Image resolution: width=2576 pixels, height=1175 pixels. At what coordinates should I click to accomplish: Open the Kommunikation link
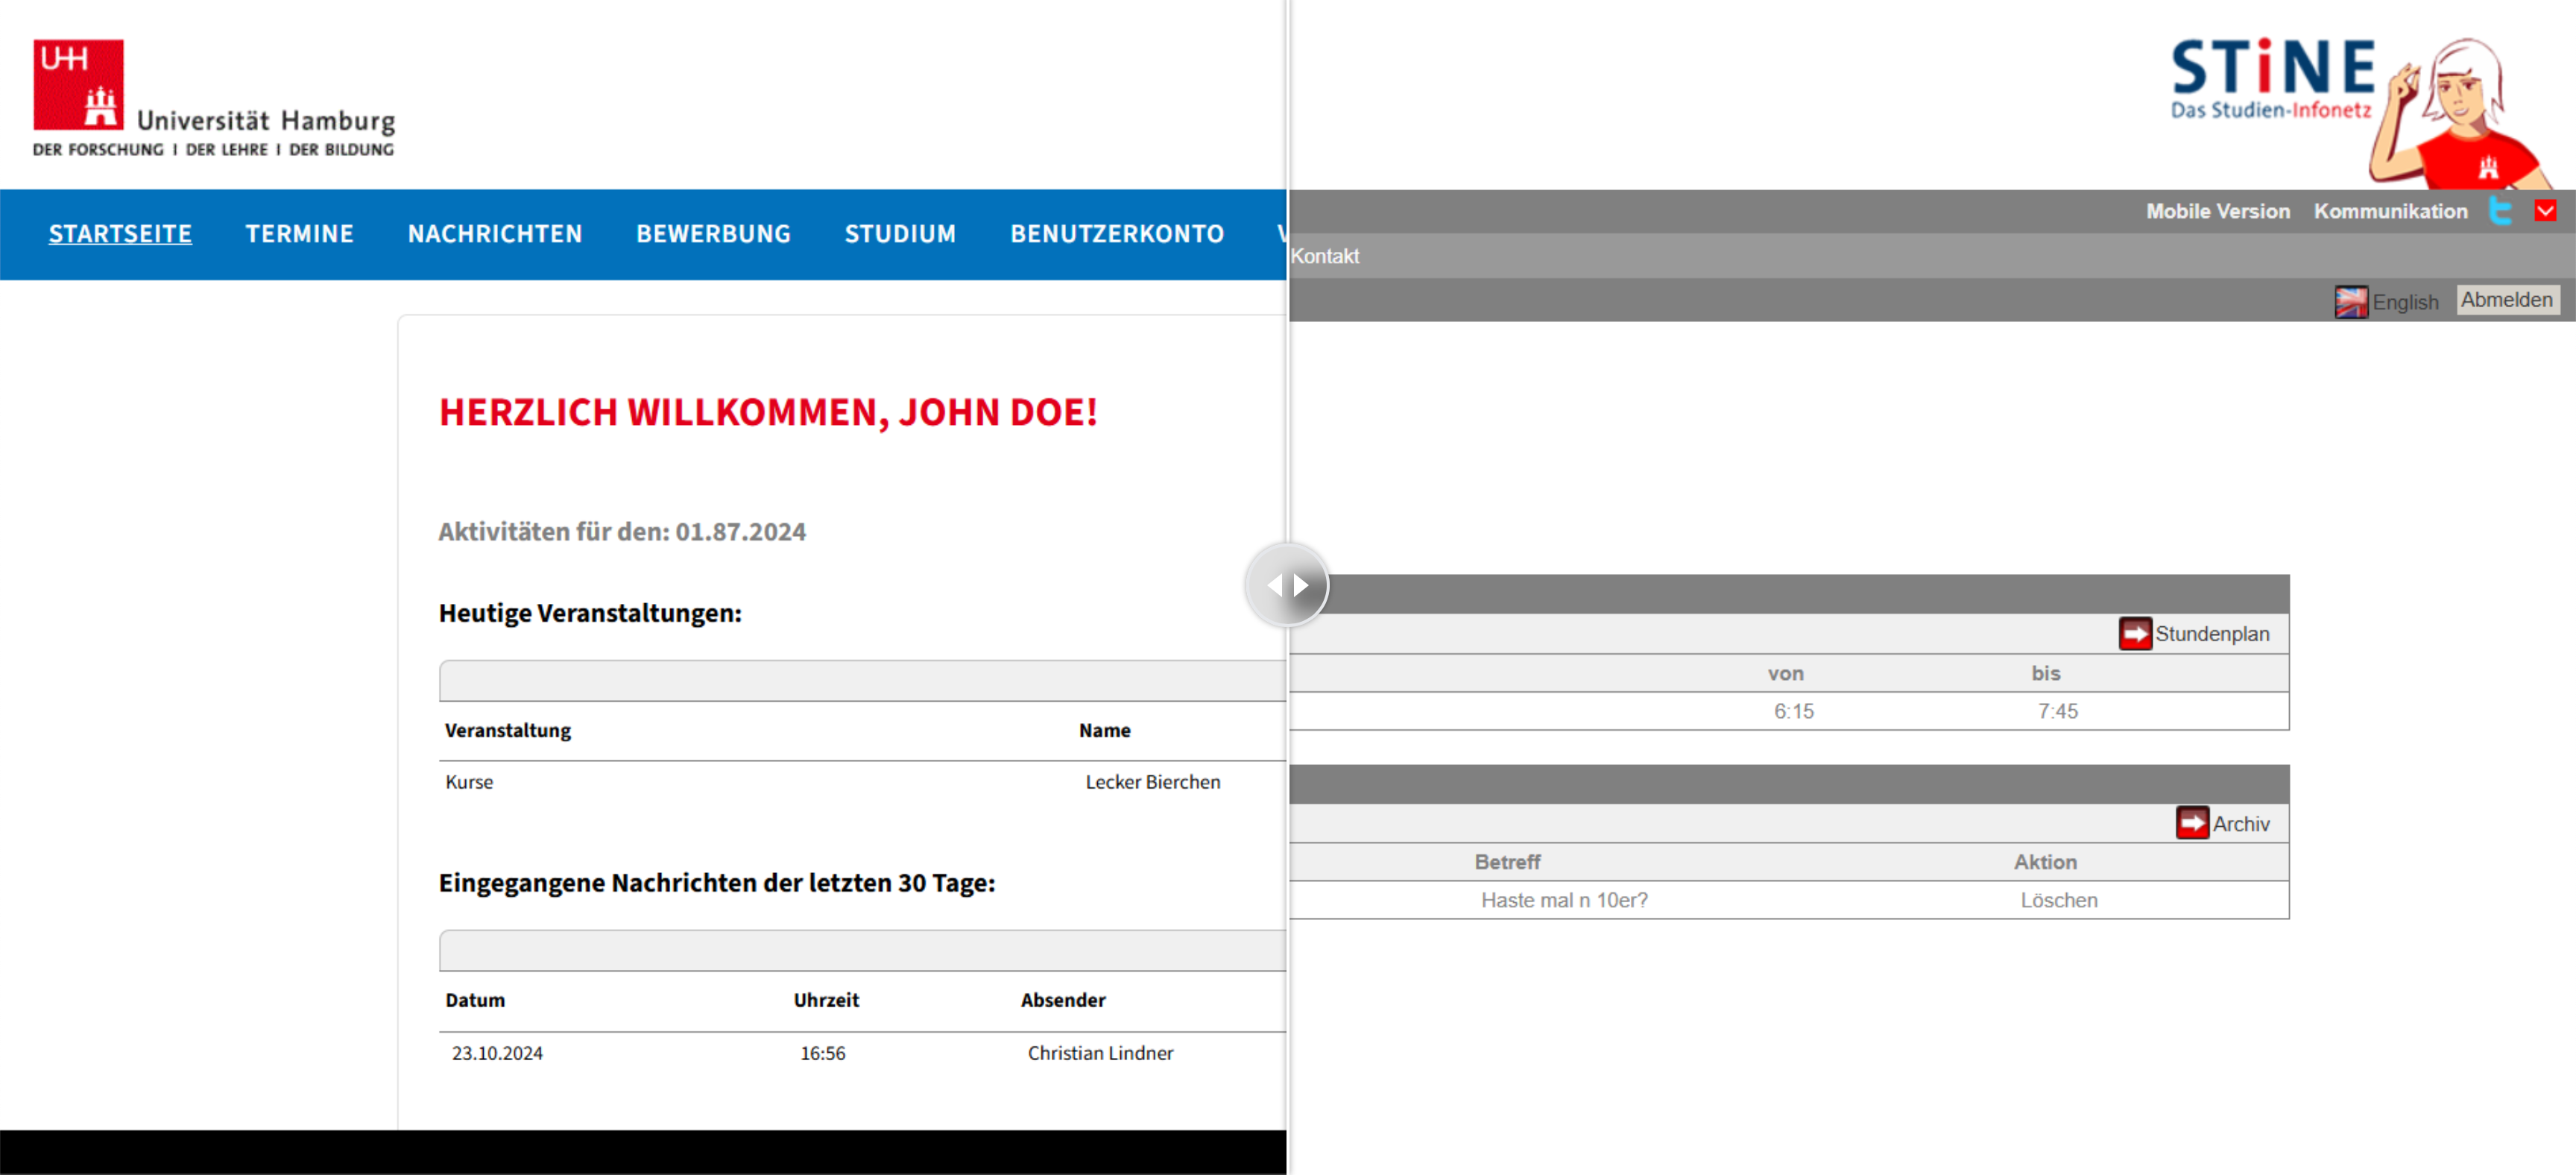[2389, 211]
